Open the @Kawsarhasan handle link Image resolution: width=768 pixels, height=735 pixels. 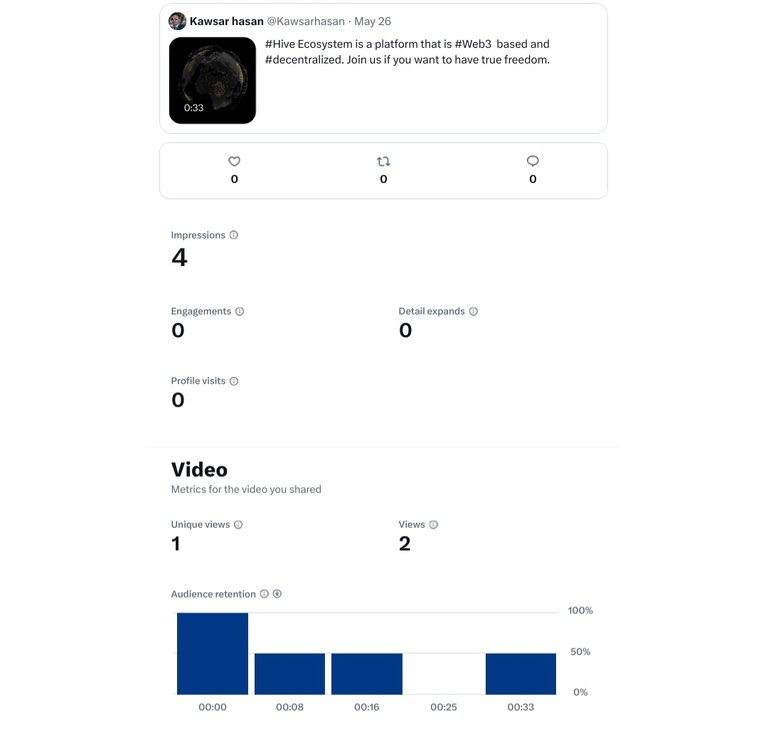pyautogui.click(x=306, y=22)
